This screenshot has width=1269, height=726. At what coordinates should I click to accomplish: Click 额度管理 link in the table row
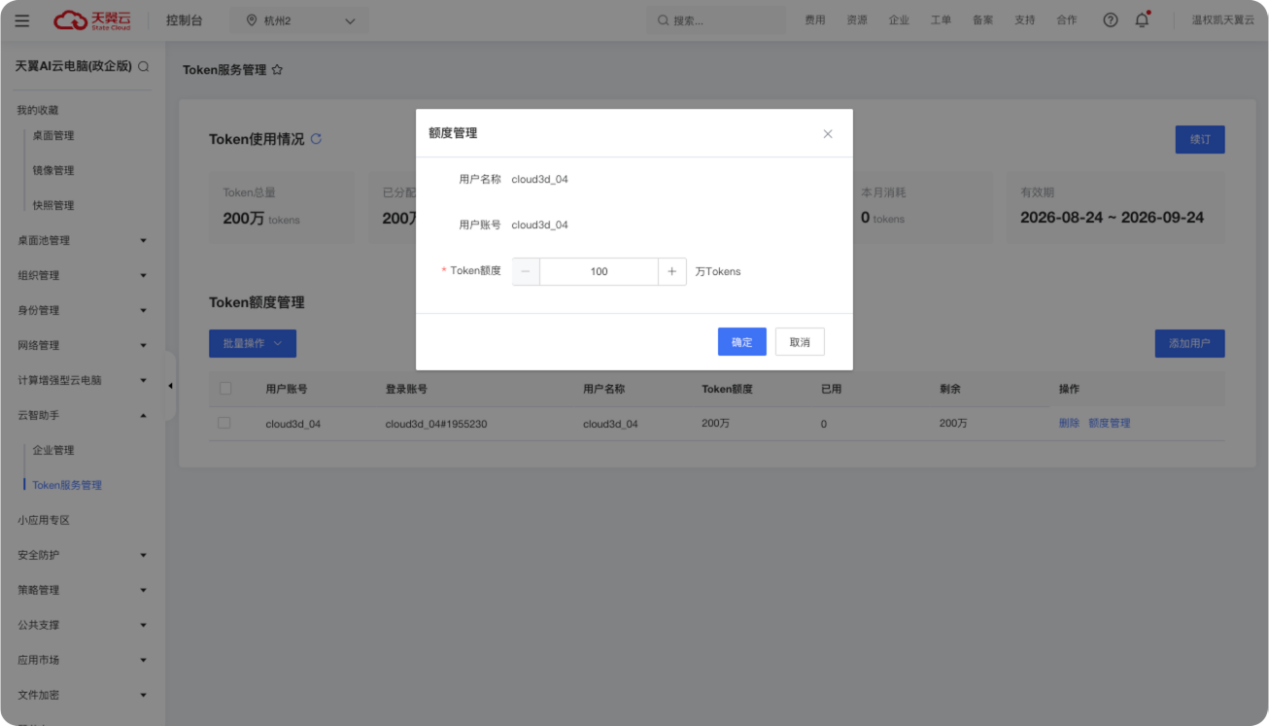coord(1109,424)
